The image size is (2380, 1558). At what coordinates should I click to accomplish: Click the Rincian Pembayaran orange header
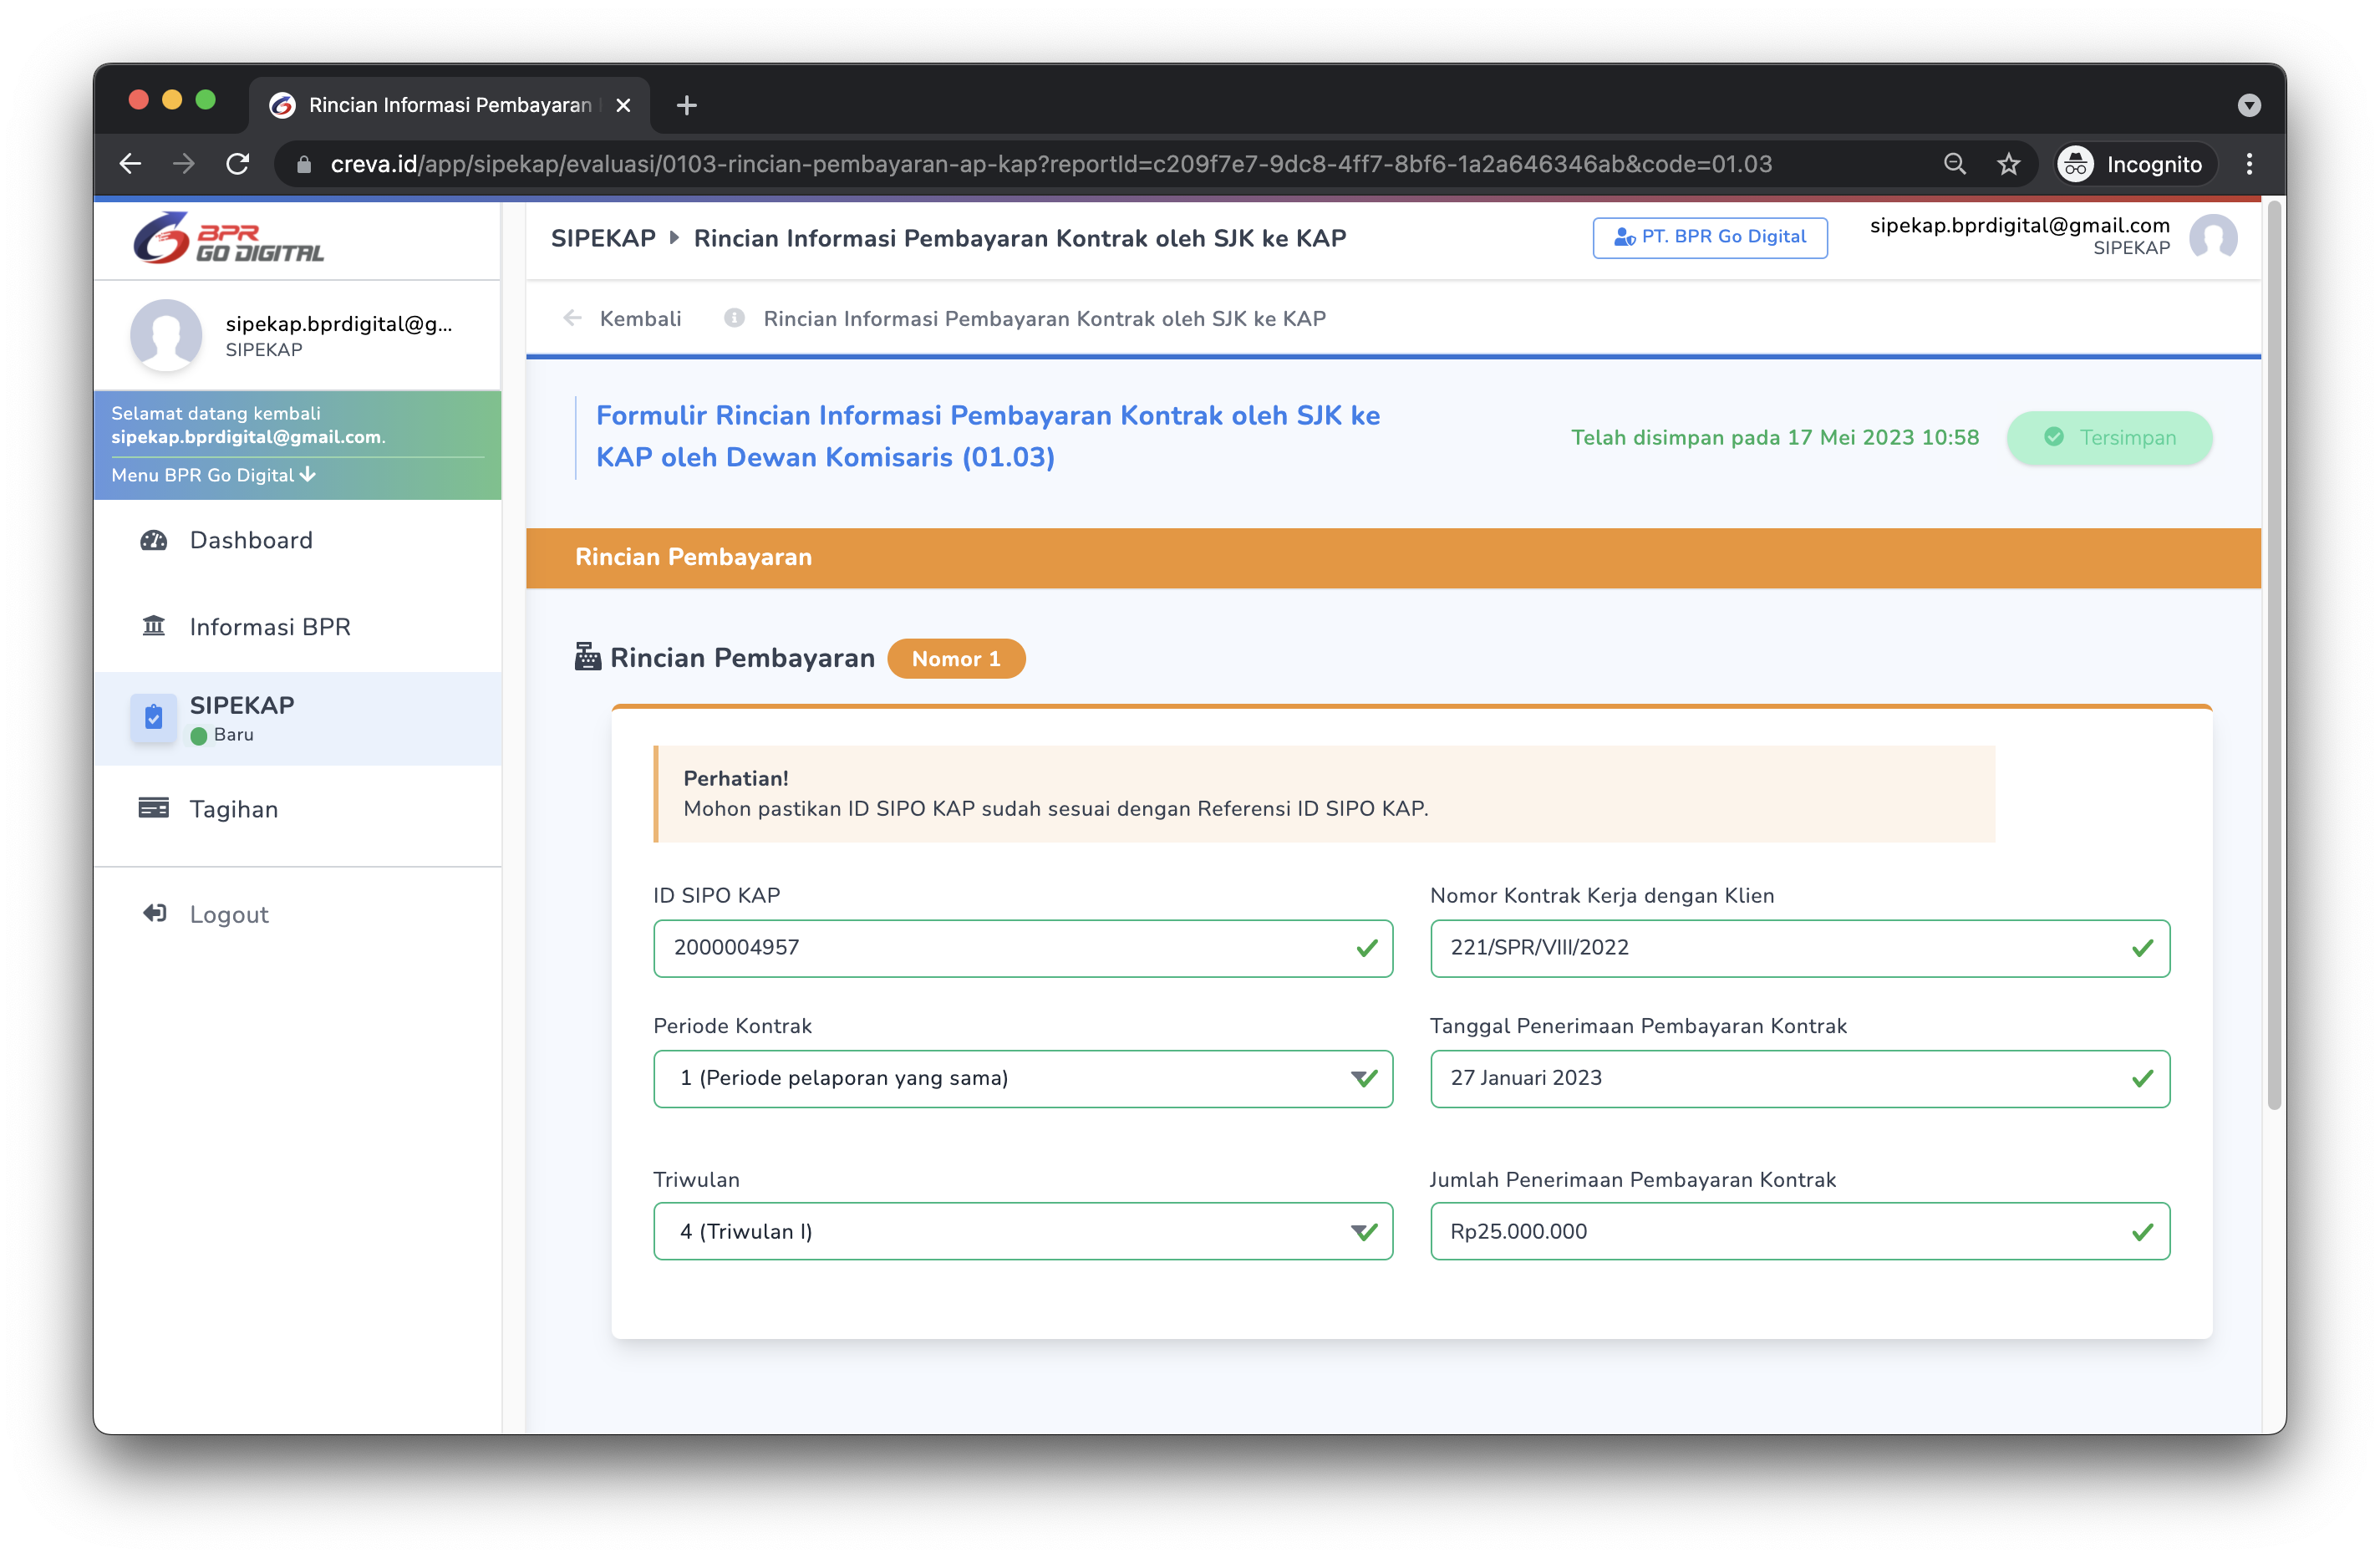(x=1392, y=557)
